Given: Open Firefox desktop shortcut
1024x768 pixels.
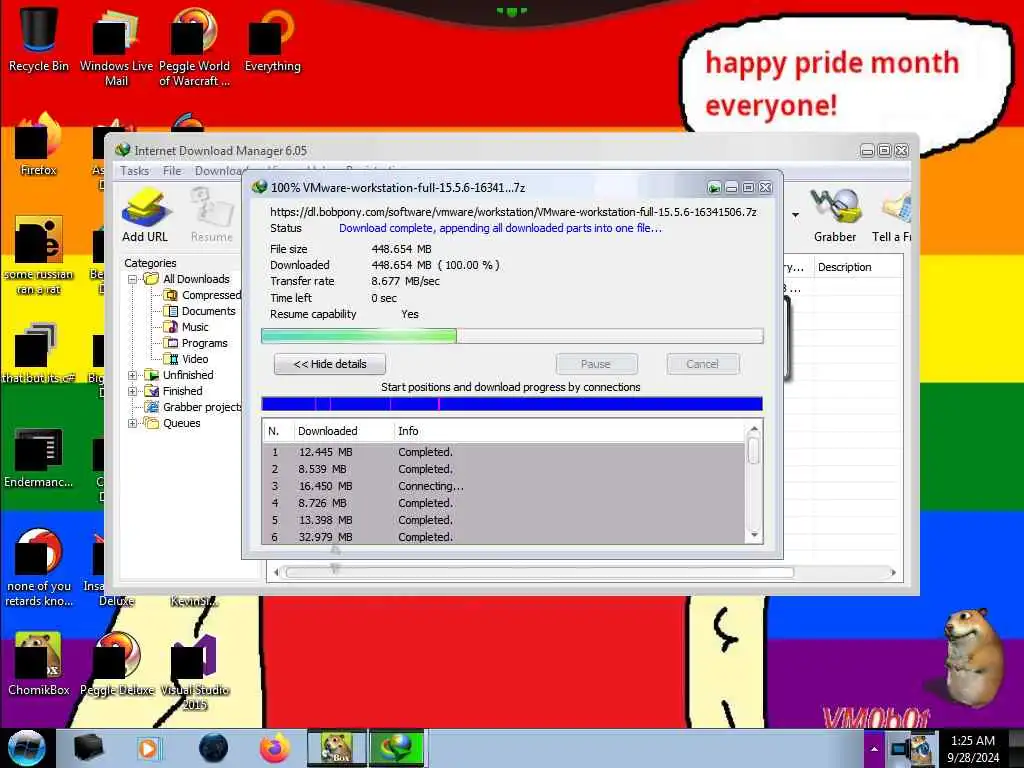Looking at the screenshot, I should pyautogui.click(x=39, y=145).
